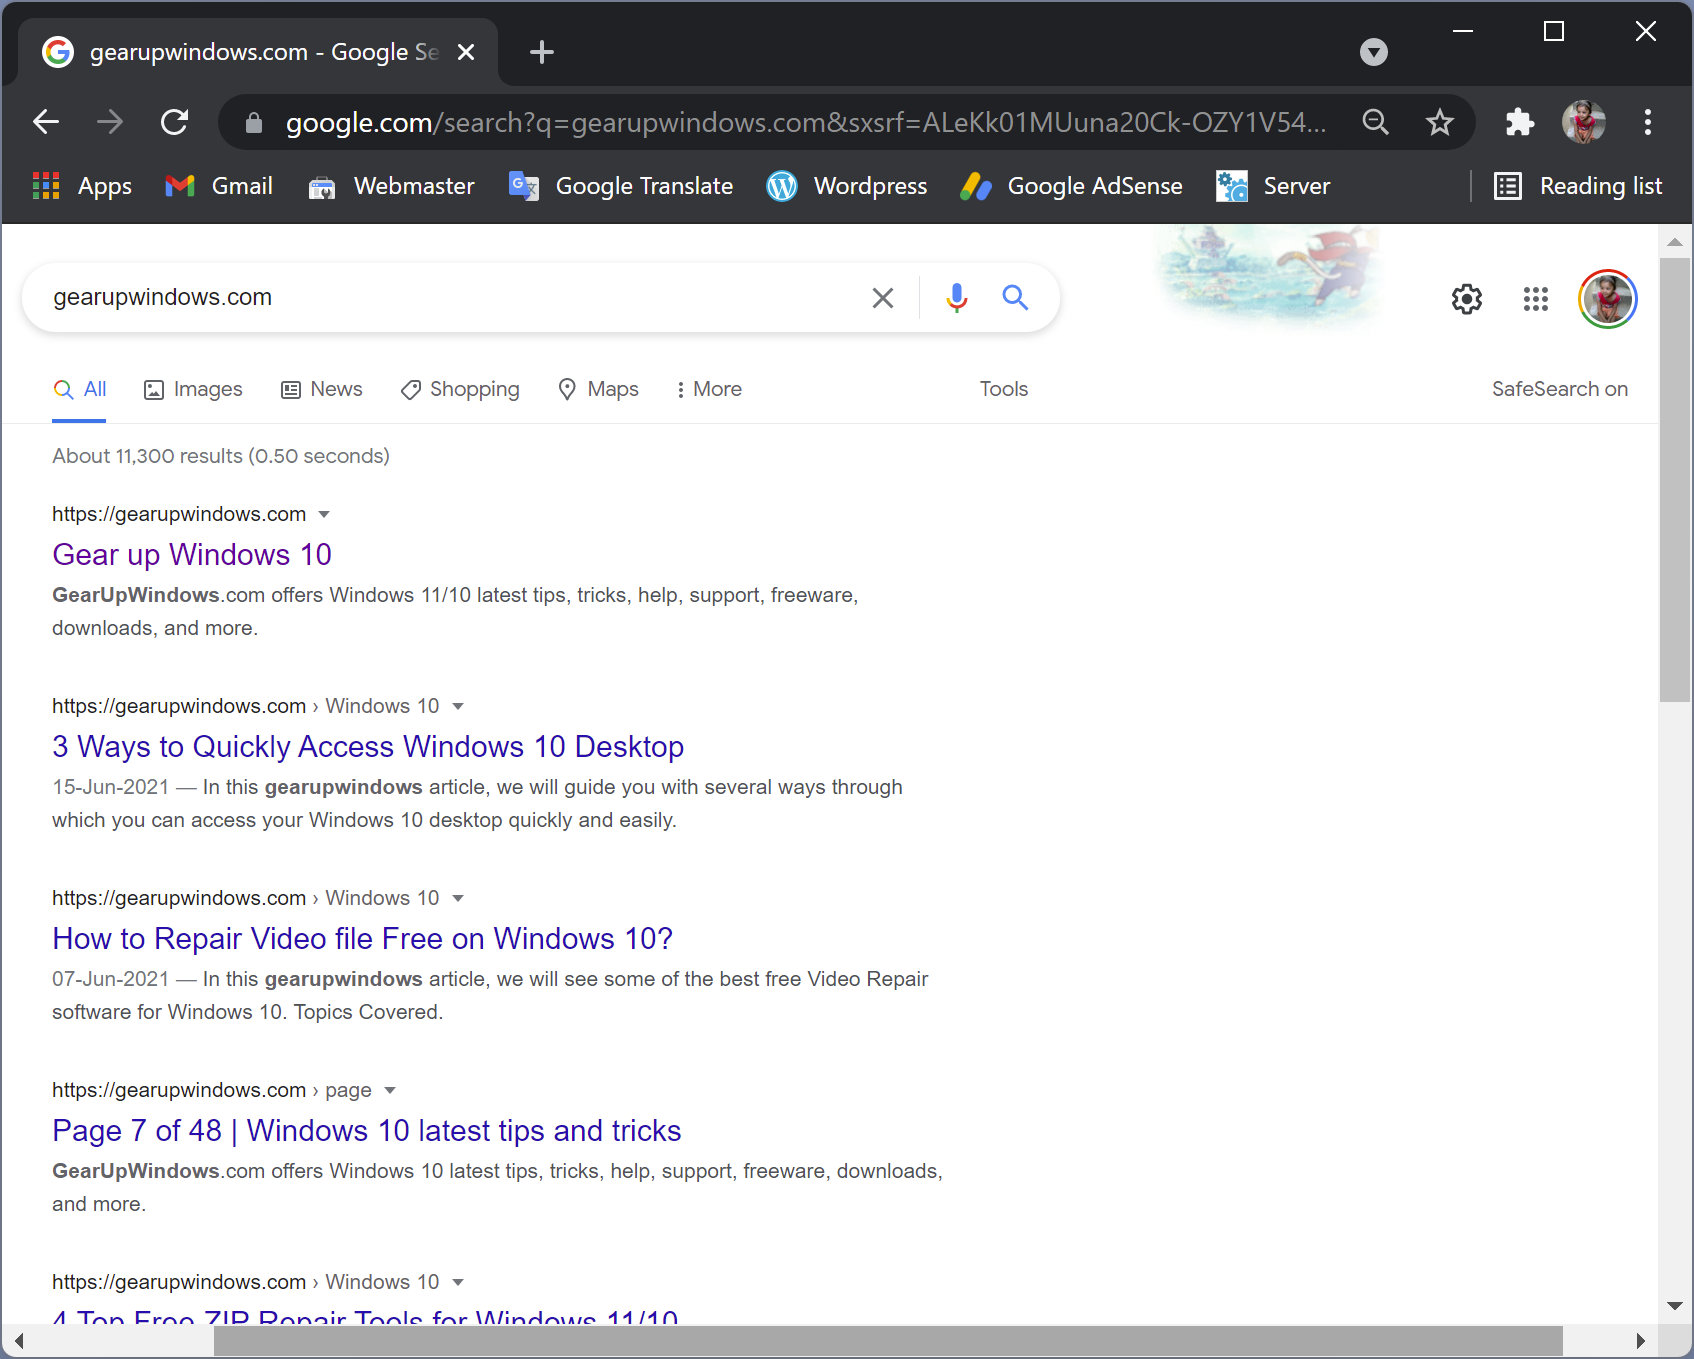This screenshot has height=1359, width=1694.
Task: Expand dropdown arrow beside Repair Video result URL
Action: point(458,898)
